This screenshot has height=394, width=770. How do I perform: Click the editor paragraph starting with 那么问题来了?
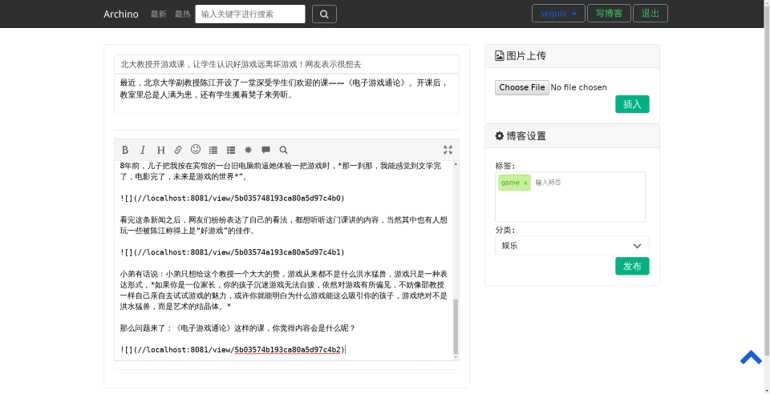pos(238,328)
